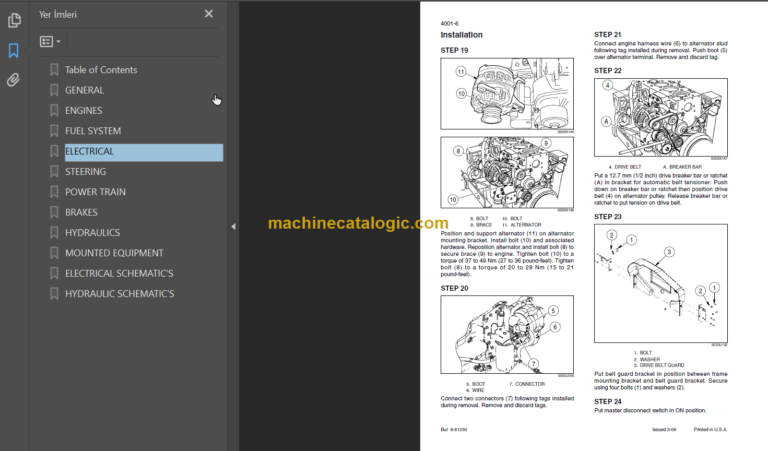Click the 'Yer İmleri' panel title
The height and width of the screenshot is (451, 768).
pyautogui.click(x=58, y=15)
